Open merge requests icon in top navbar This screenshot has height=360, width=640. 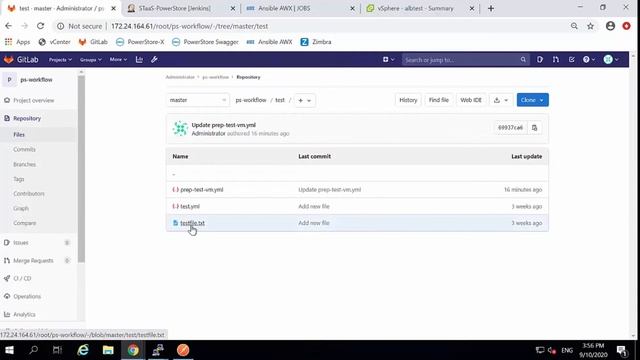click(x=556, y=60)
